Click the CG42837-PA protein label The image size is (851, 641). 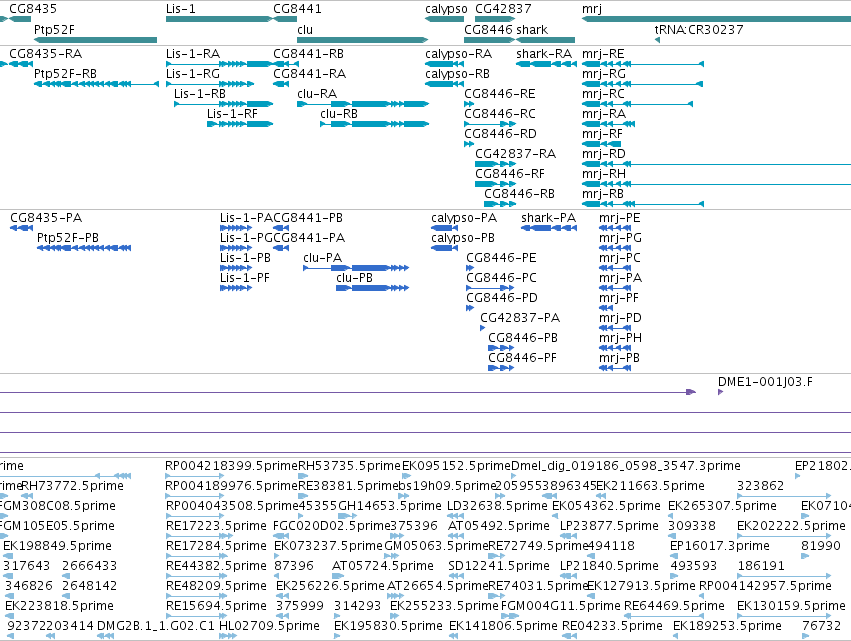pos(520,318)
